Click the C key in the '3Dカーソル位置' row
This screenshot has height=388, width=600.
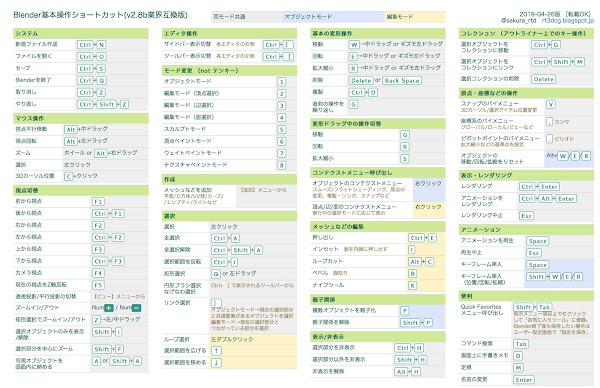tap(68, 176)
